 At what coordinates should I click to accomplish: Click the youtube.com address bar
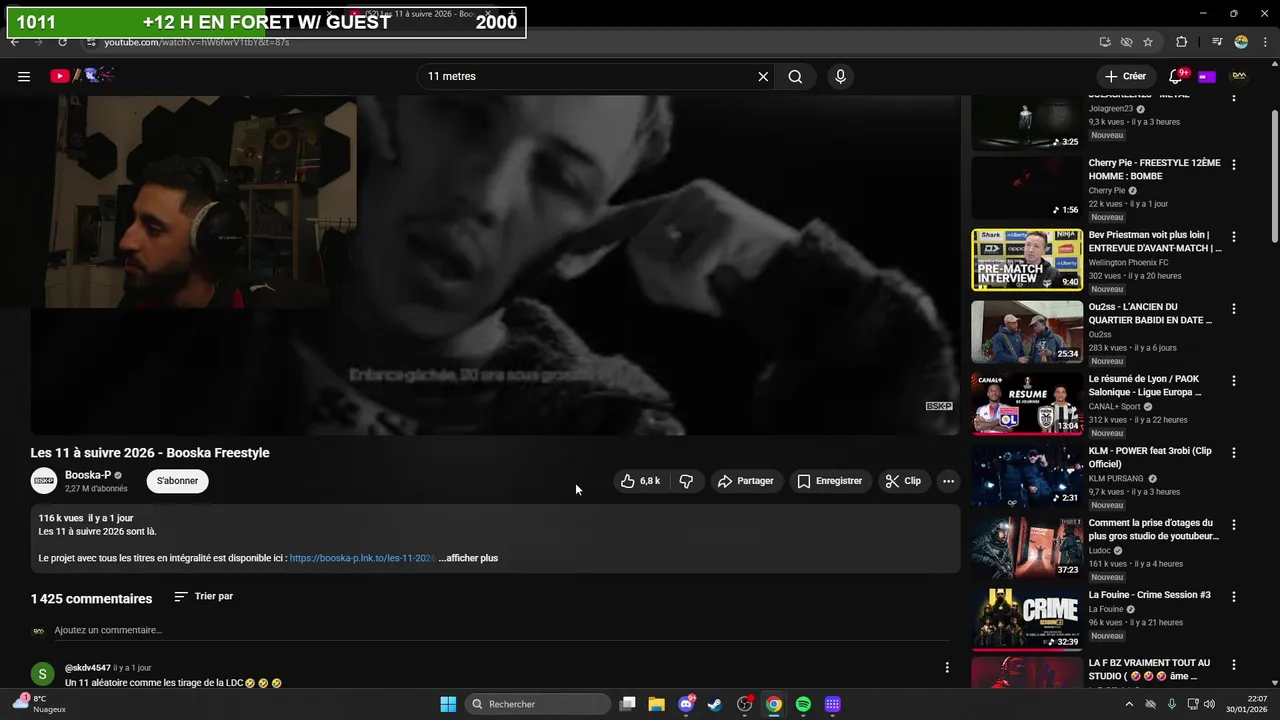590,42
